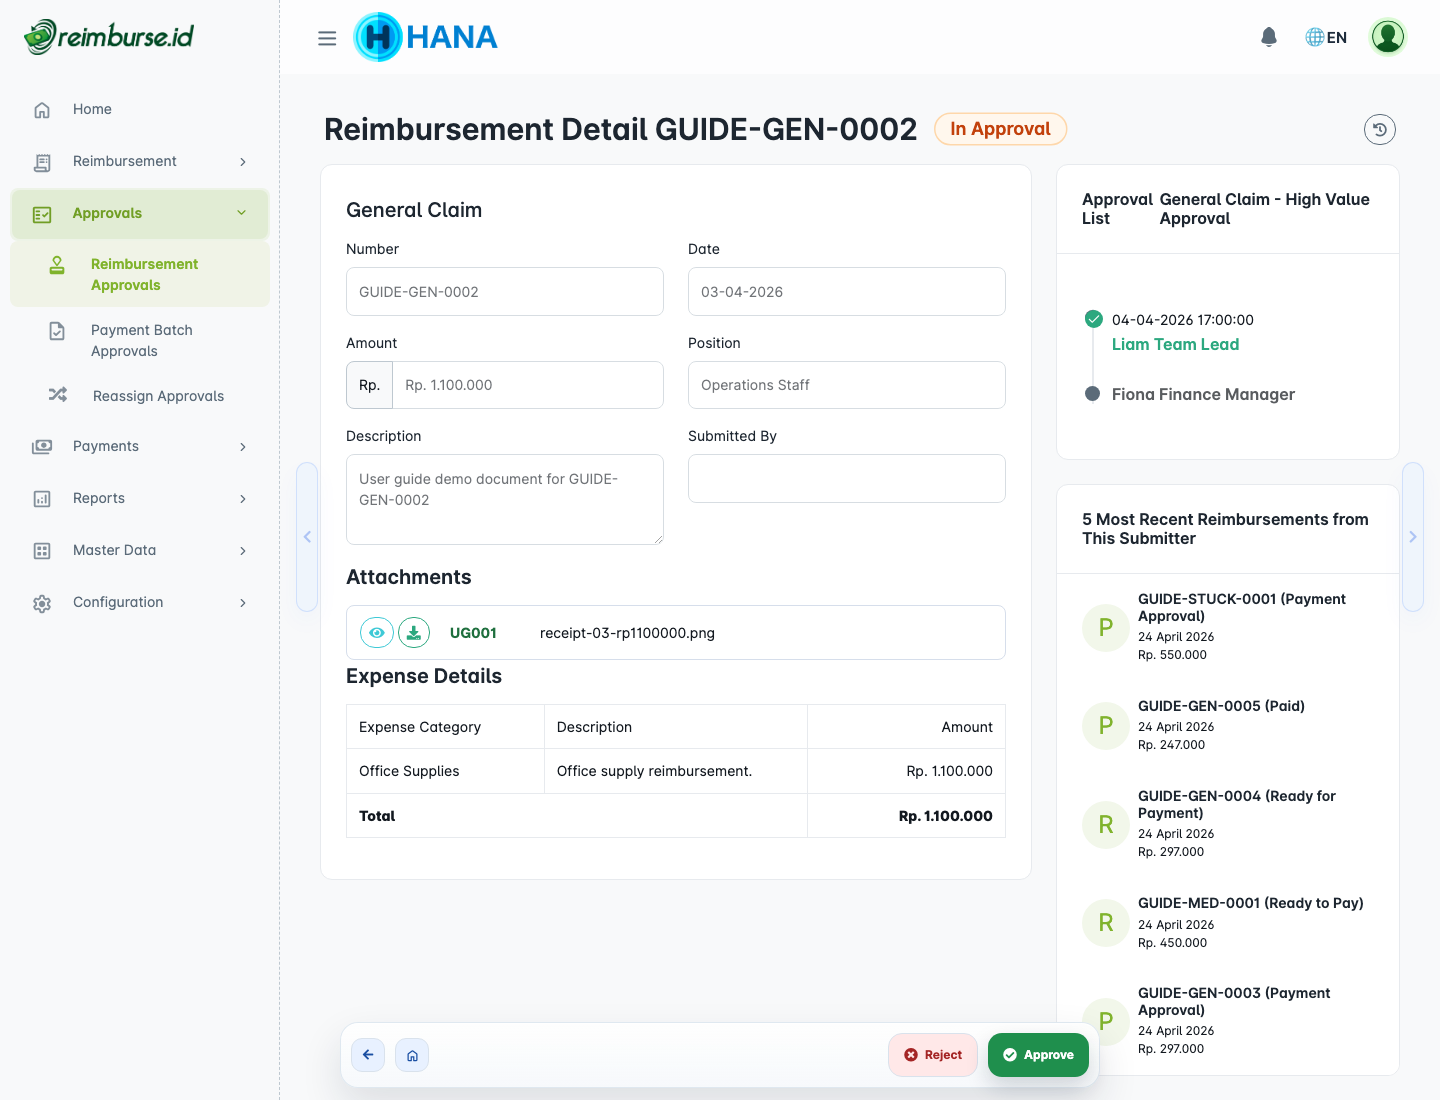Viewport: 1440px width, 1100px height.
Task: Preview the receipt with the eye icon
Action: 376,632
